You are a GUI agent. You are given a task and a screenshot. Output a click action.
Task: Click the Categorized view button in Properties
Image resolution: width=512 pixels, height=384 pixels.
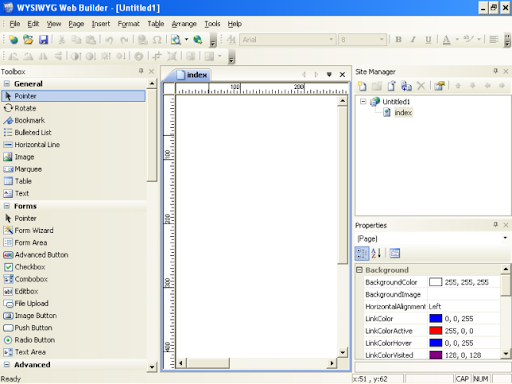[x=362, y=253]
